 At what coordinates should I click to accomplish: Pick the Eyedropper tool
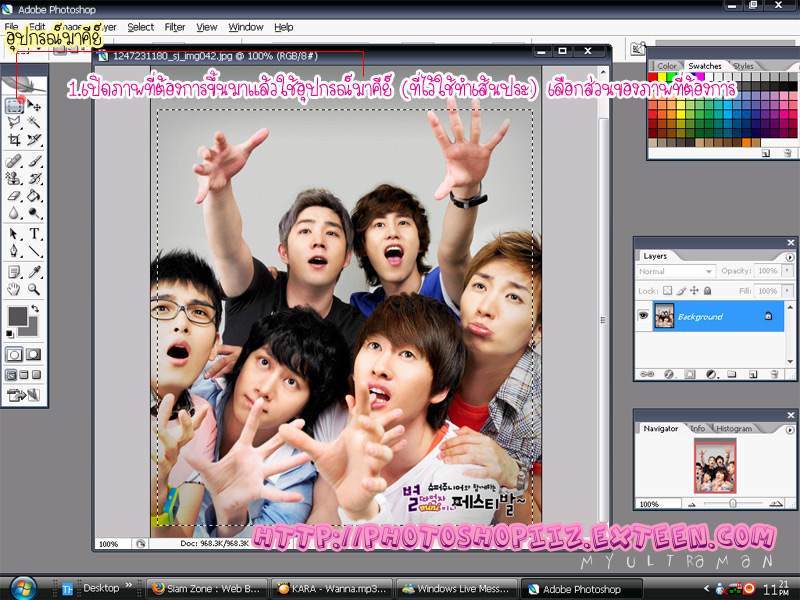34,272
